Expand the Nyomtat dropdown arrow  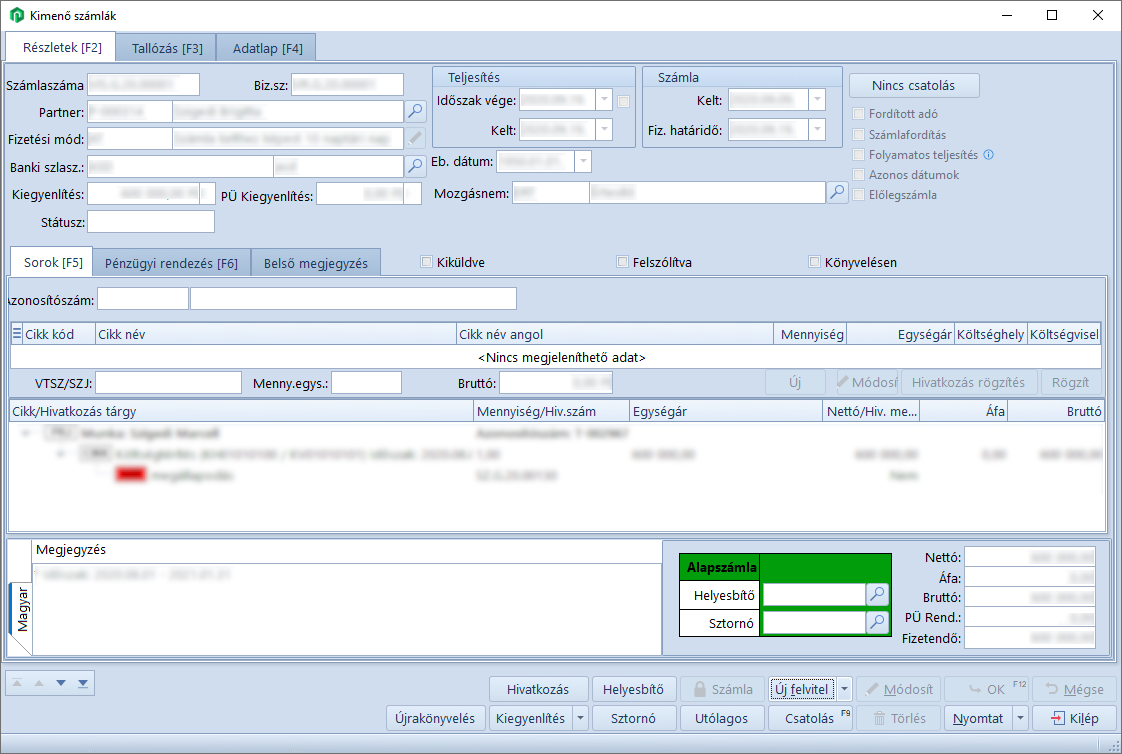(1020, 718)
